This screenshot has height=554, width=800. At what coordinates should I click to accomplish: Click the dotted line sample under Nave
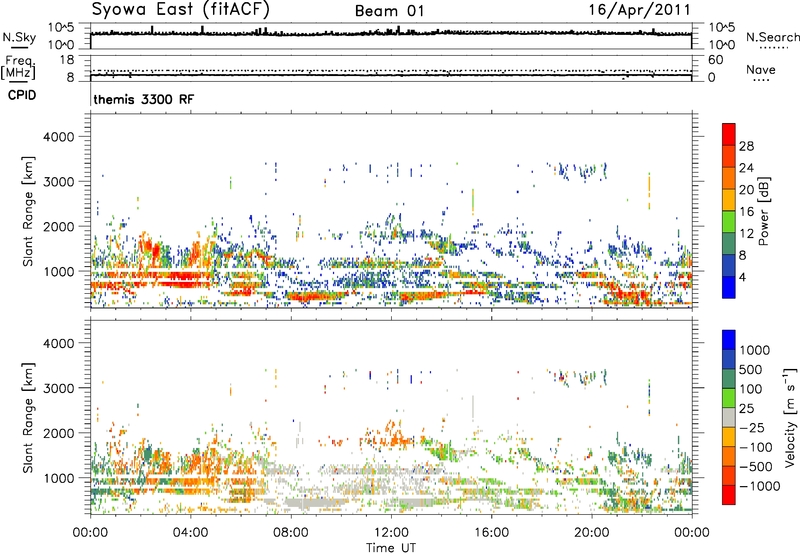click(761, 80)
